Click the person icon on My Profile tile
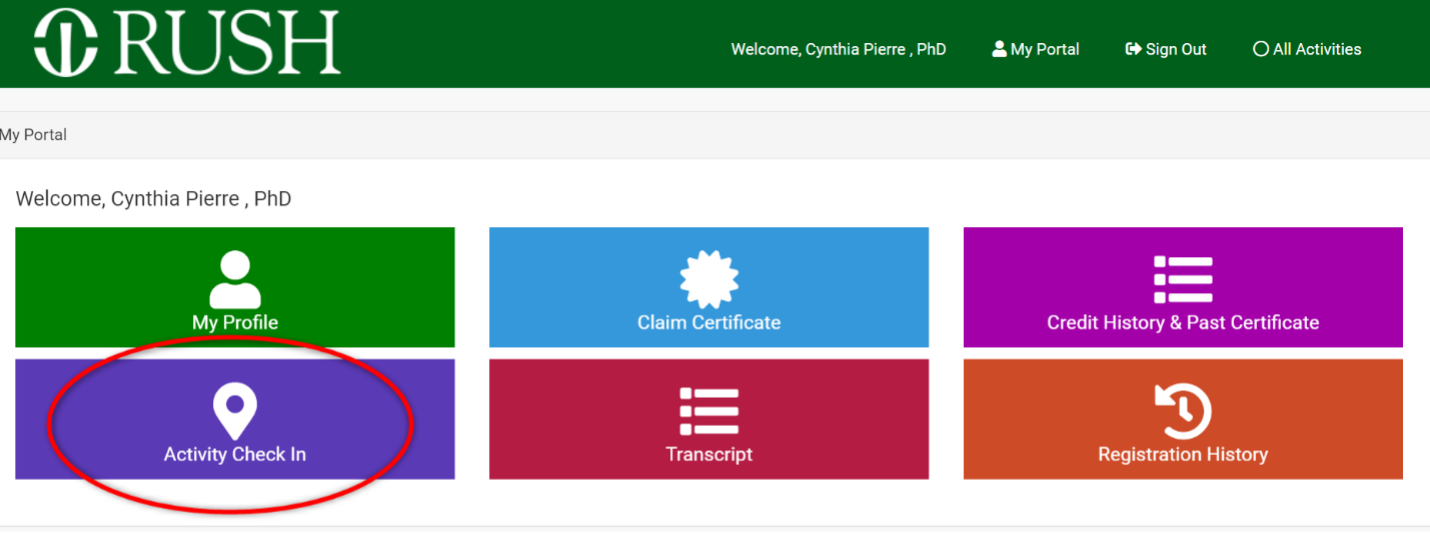This screenshot has height=534, width=1430. (235, 280)
